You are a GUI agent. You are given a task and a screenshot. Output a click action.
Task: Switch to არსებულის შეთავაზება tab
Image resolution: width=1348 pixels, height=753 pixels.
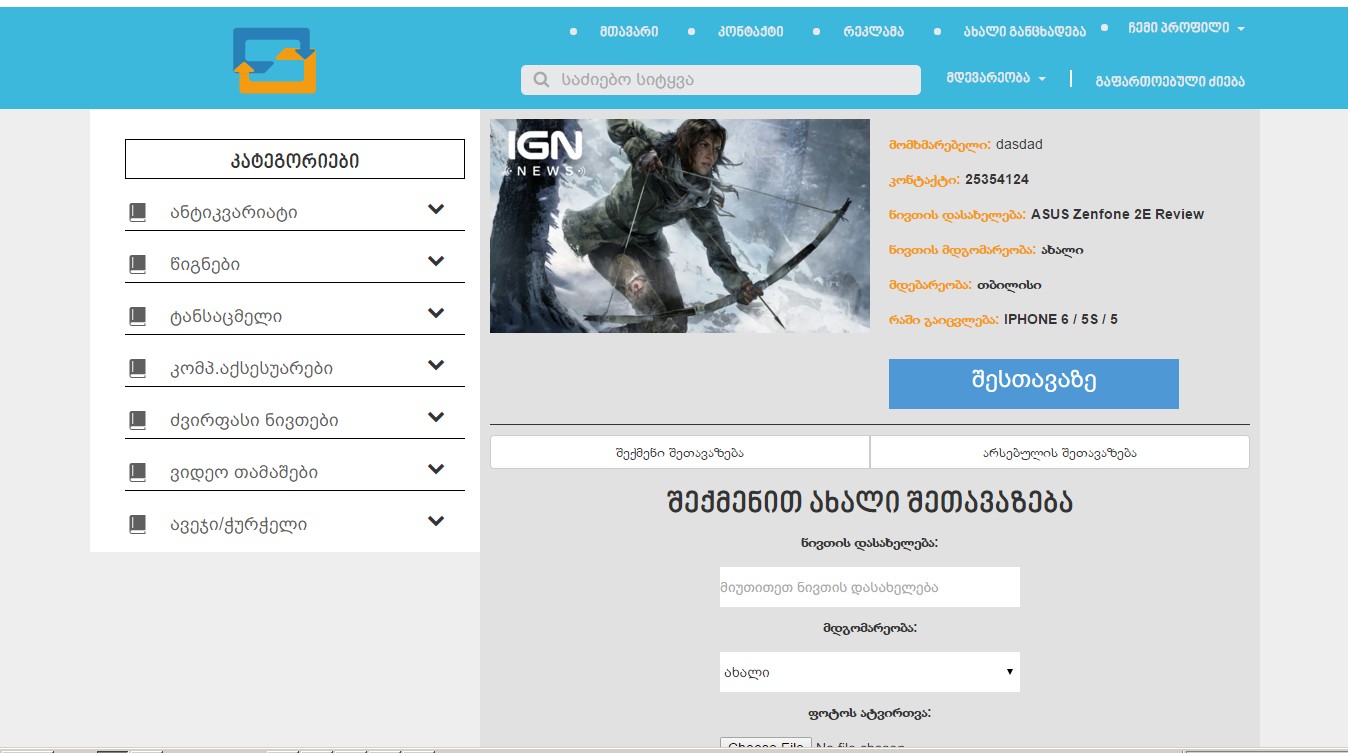(x=1060, y=452)
